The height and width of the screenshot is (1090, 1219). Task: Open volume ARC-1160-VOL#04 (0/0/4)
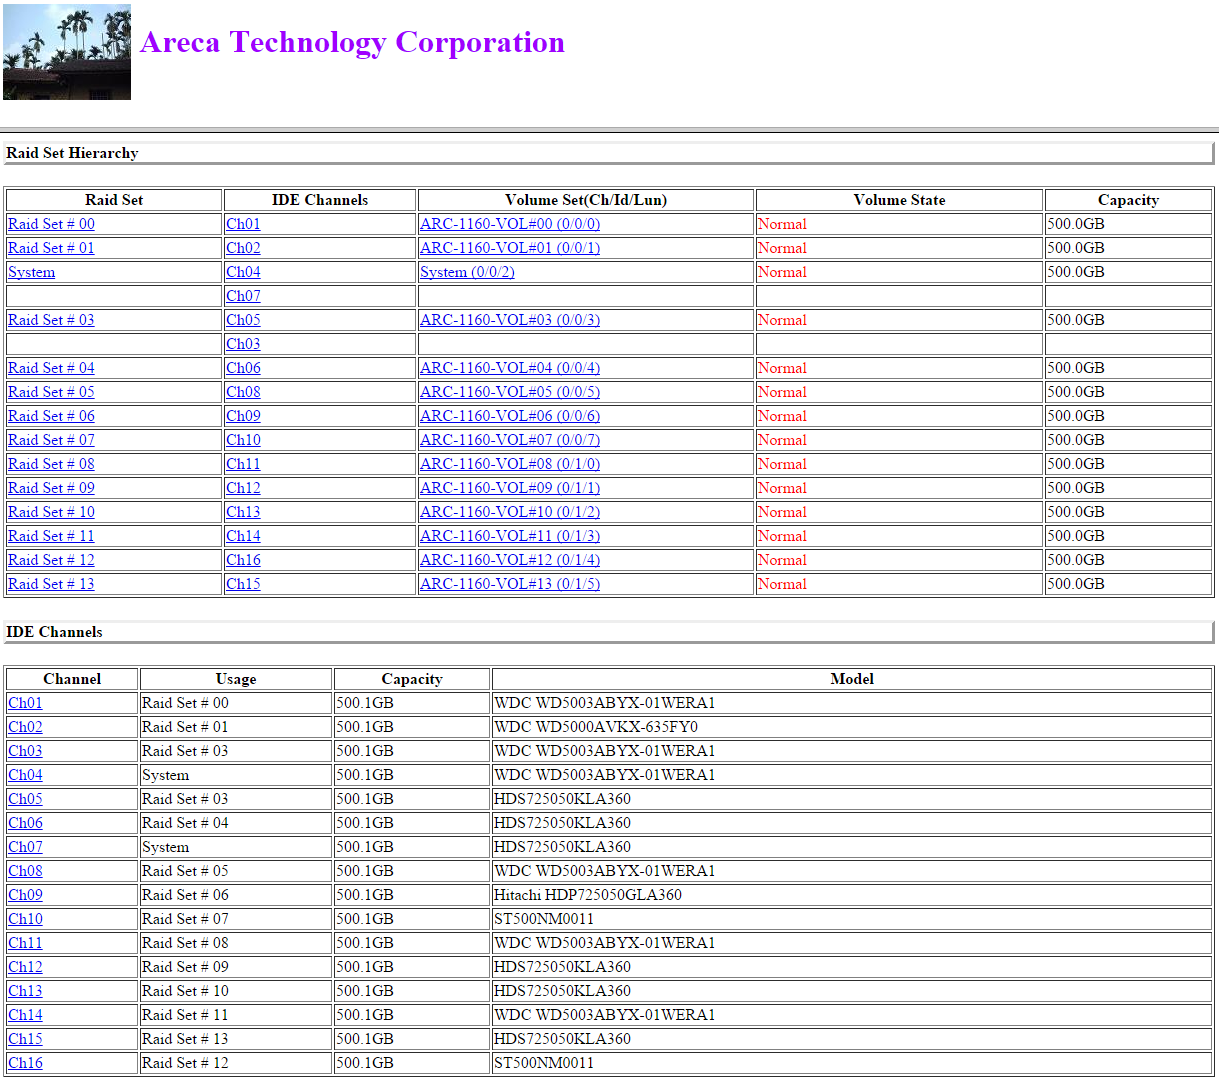click(510, 368)
